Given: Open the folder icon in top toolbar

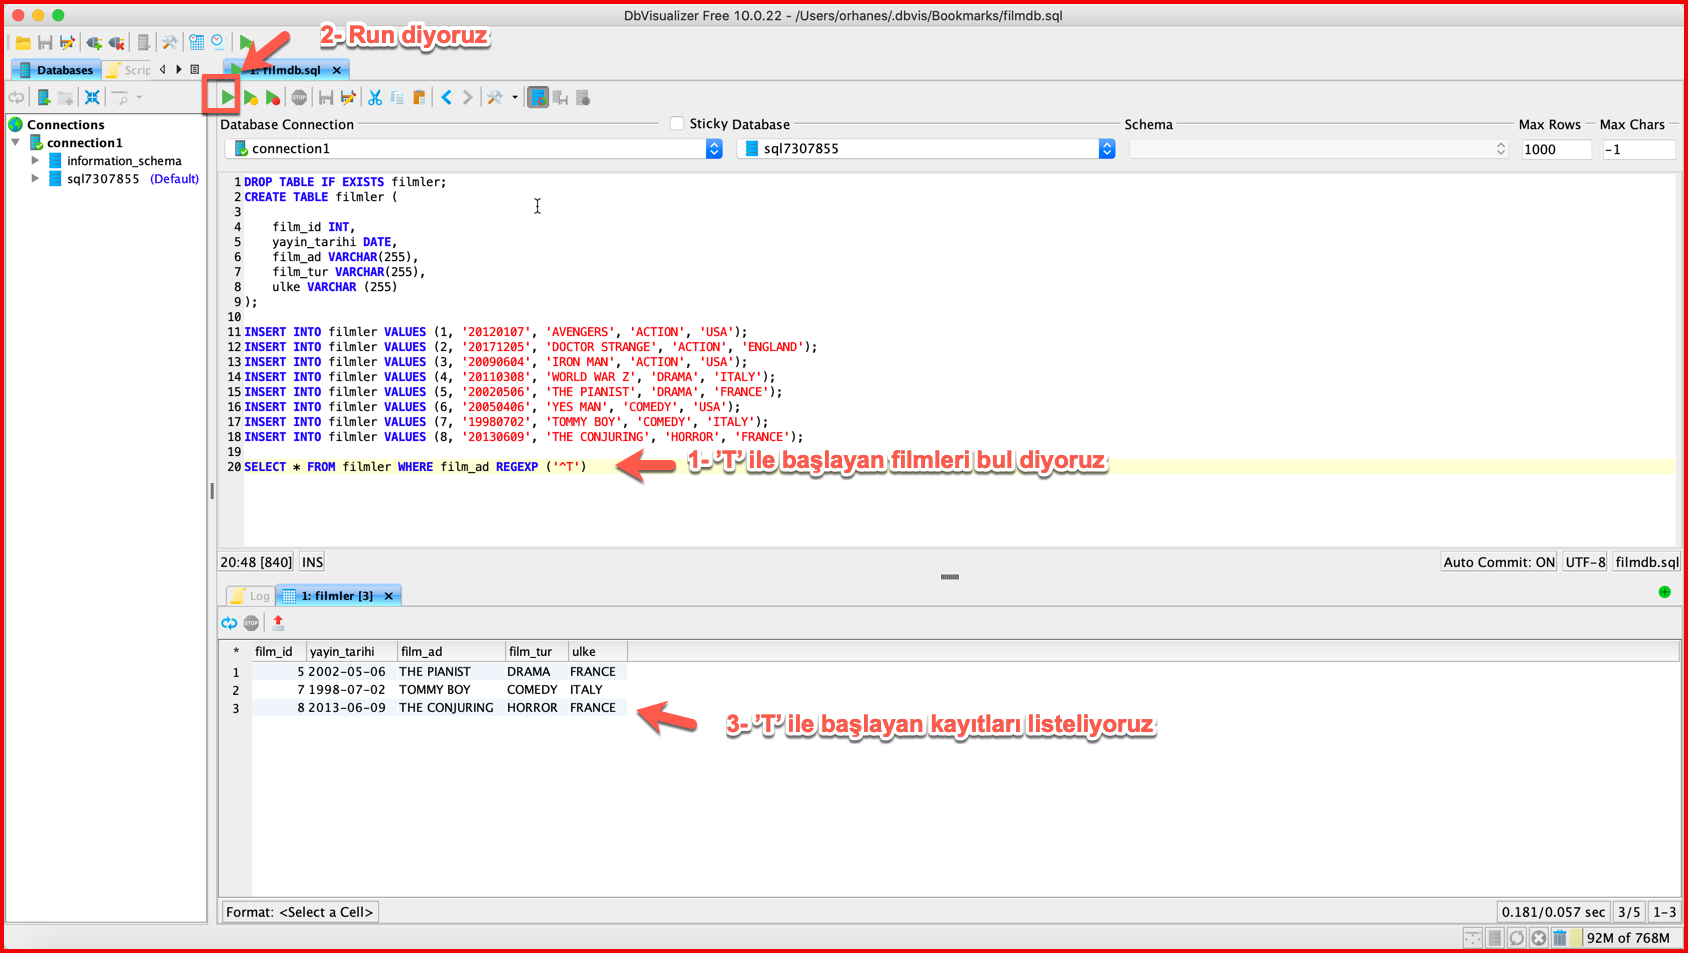Looking at the screenshot, I should [22, 42].
